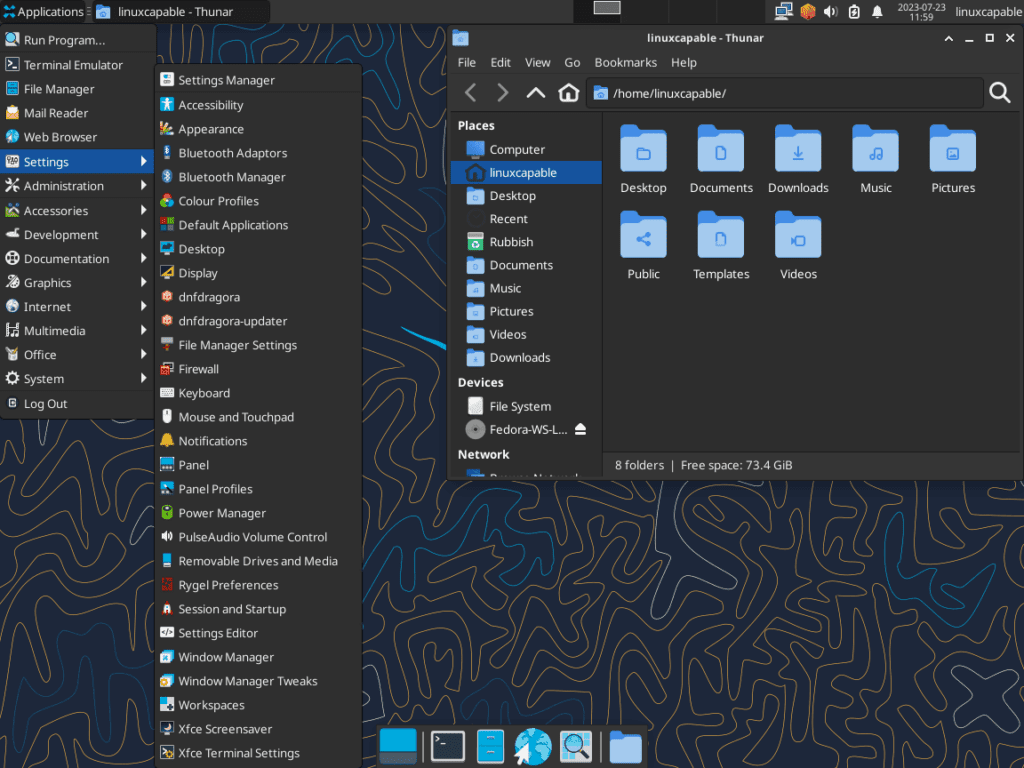
Task: Open search with Thunar's magnifier icon
Action: click(999, 92)
